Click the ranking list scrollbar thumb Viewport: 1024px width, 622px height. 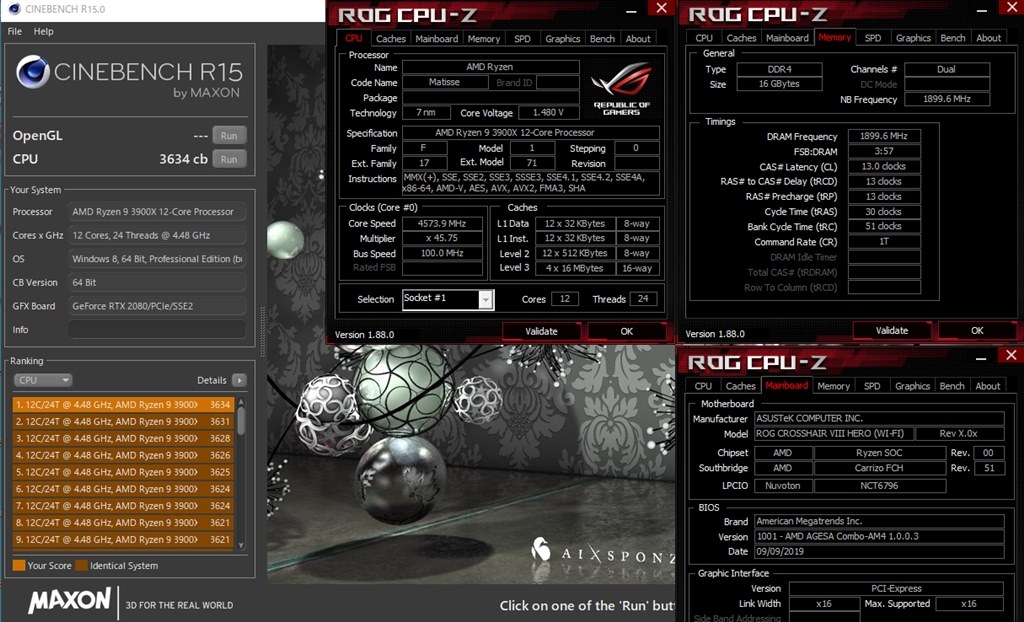241,420
